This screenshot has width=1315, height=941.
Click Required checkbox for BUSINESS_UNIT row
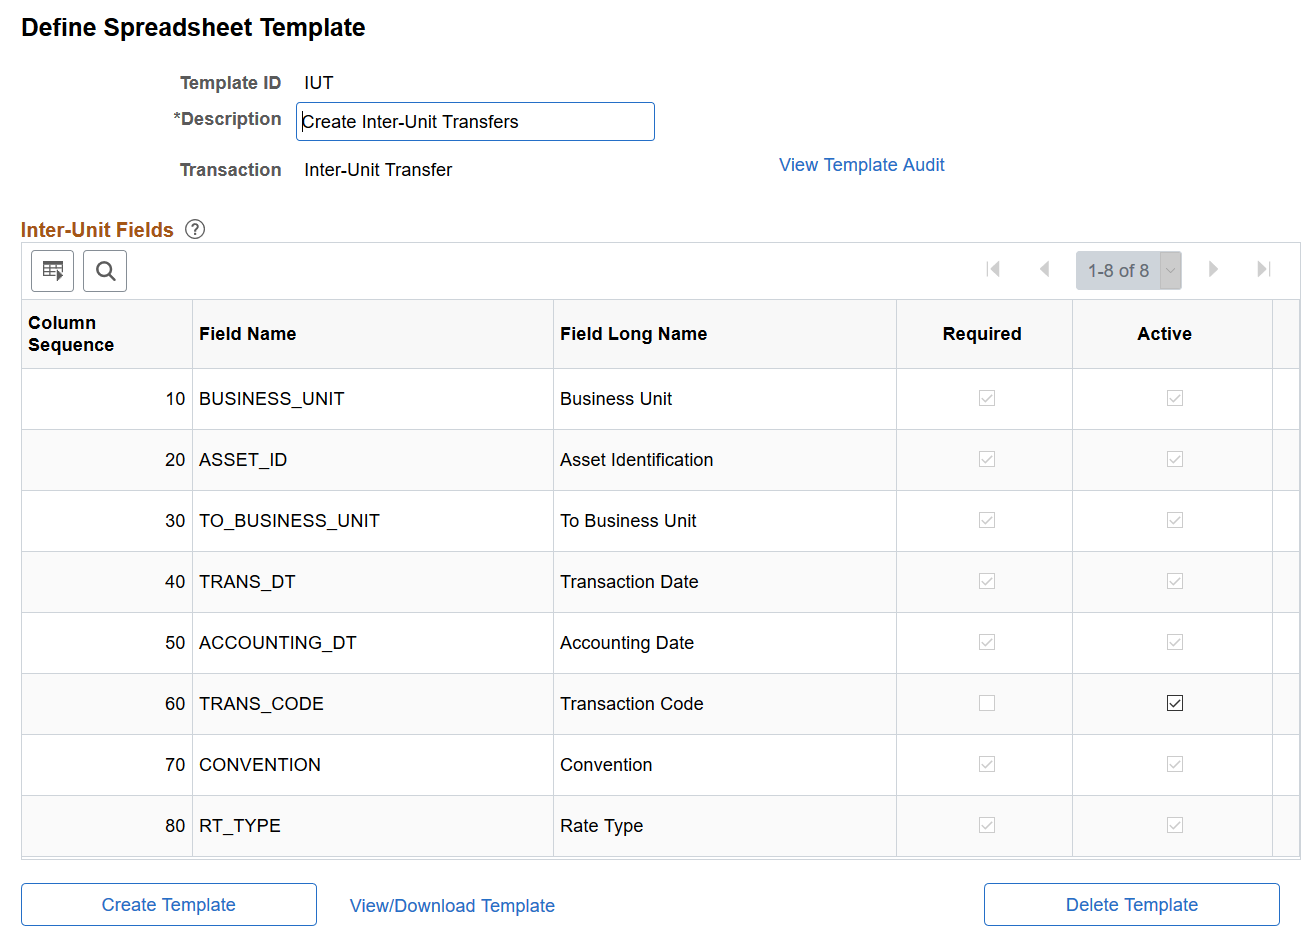987,398
